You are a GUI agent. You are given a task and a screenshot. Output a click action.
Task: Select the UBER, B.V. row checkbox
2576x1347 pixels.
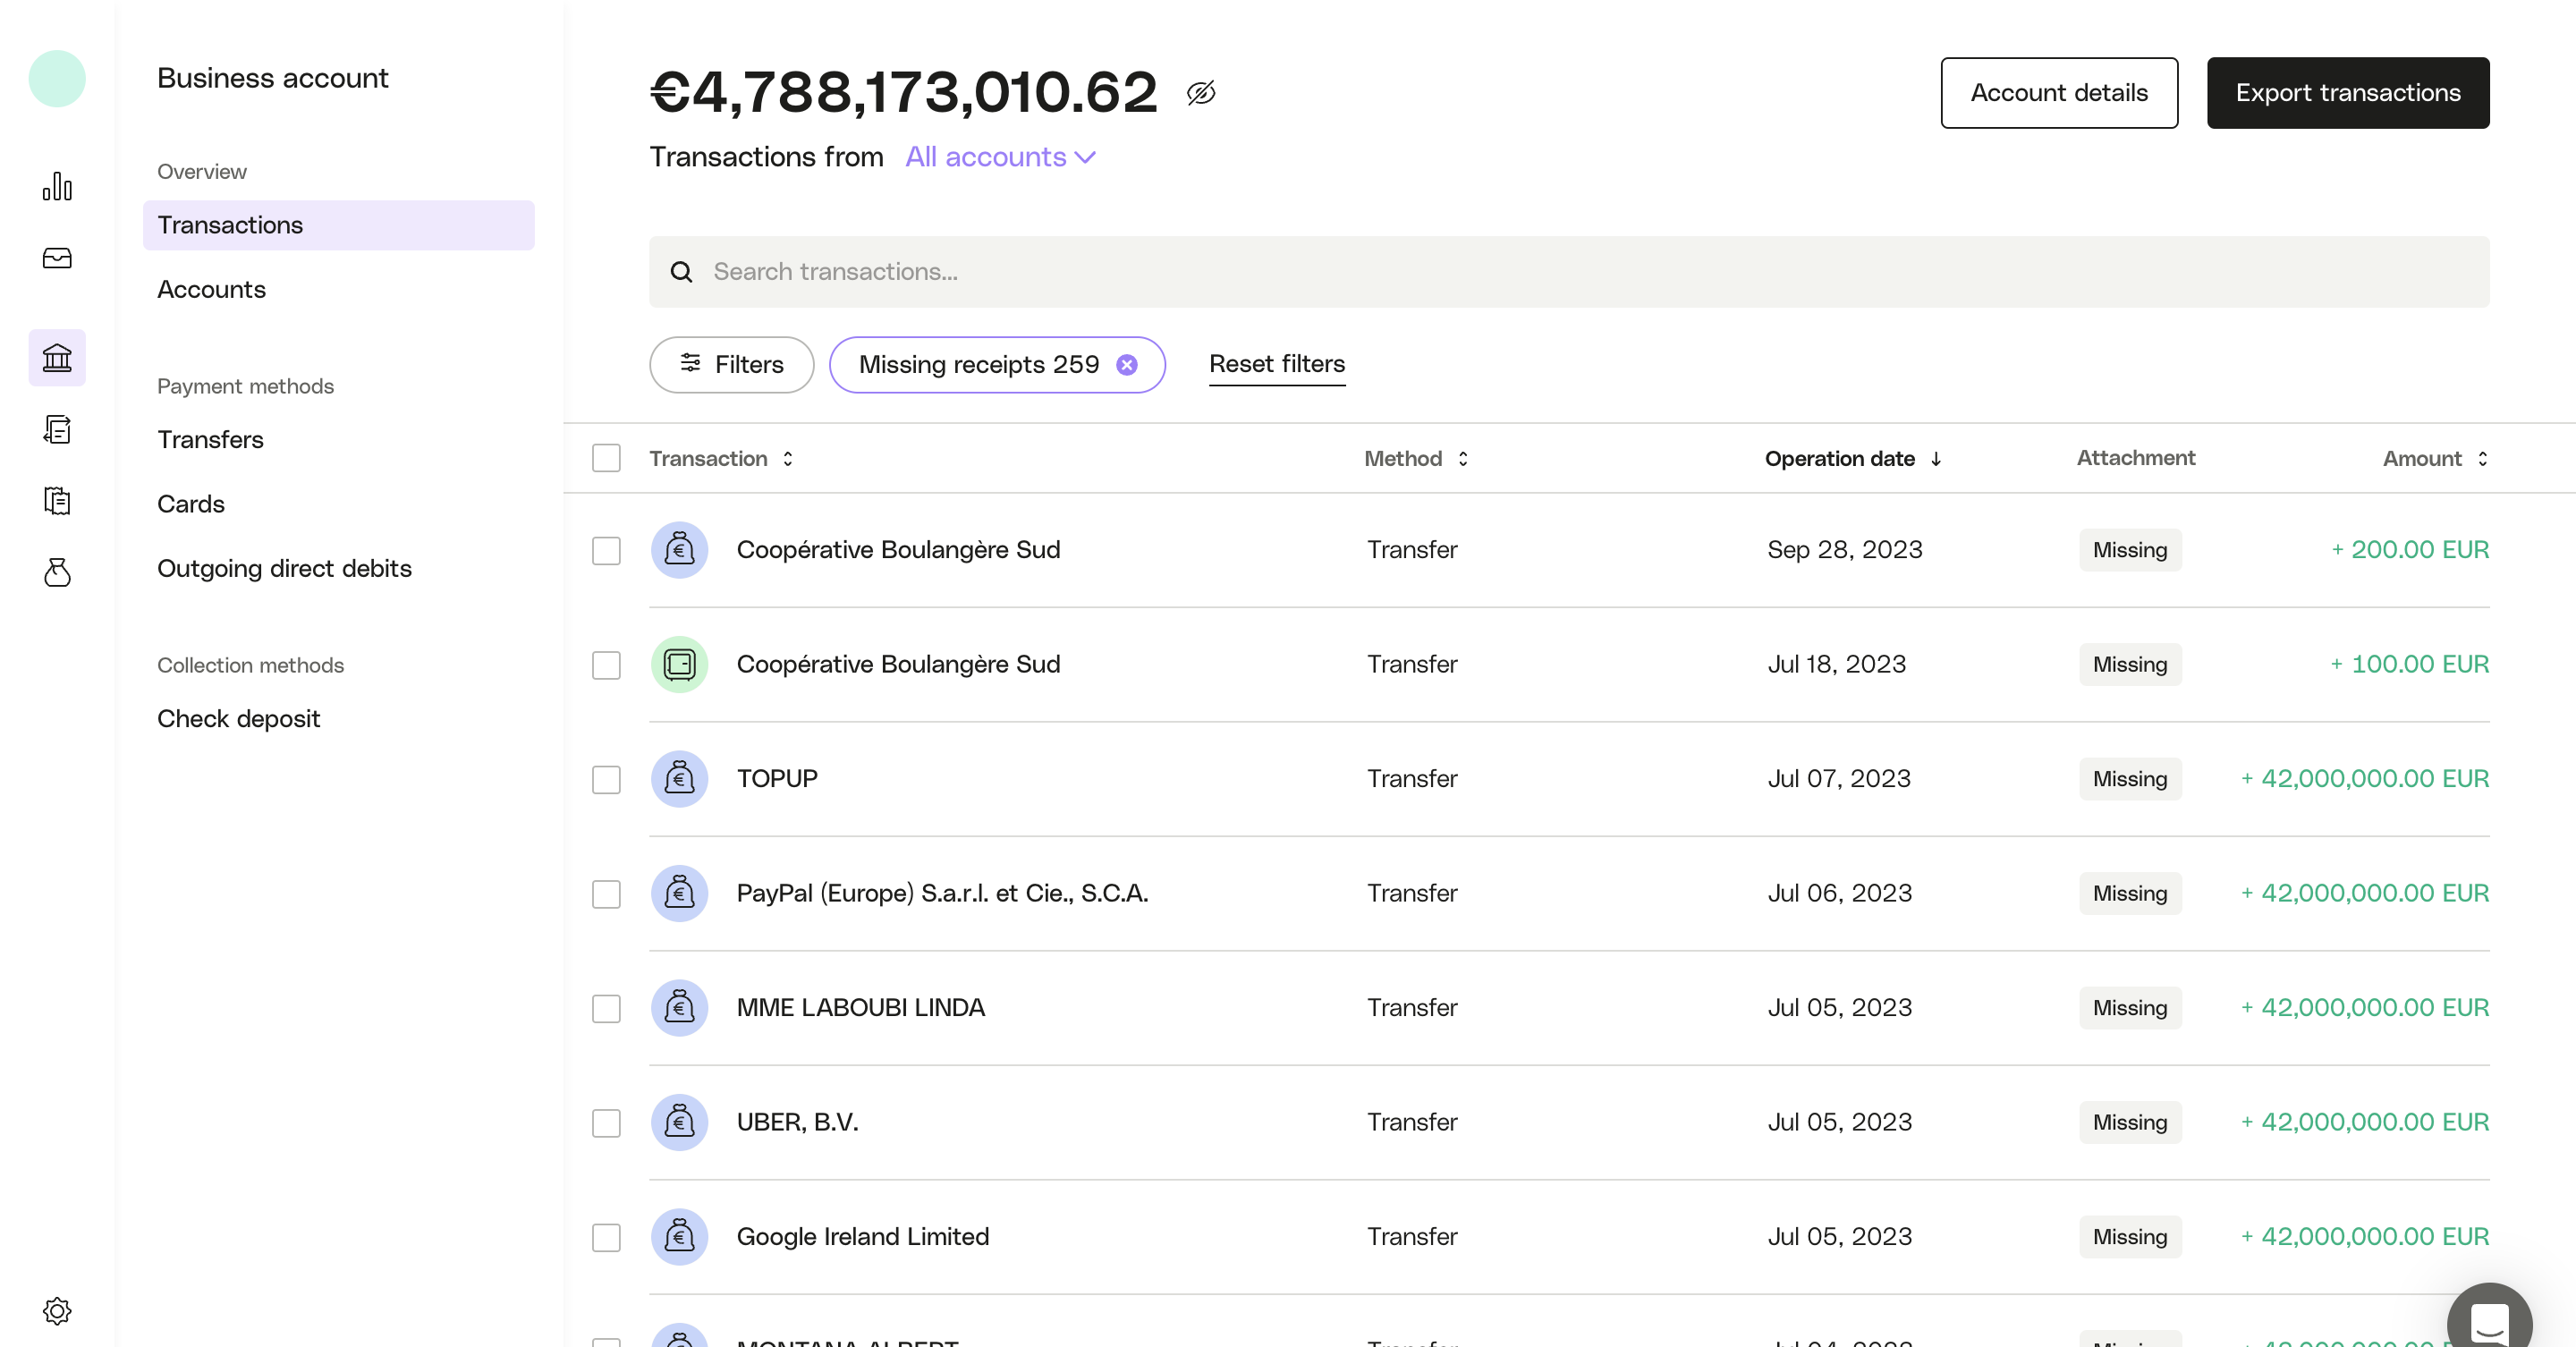tap(606, 1122)
